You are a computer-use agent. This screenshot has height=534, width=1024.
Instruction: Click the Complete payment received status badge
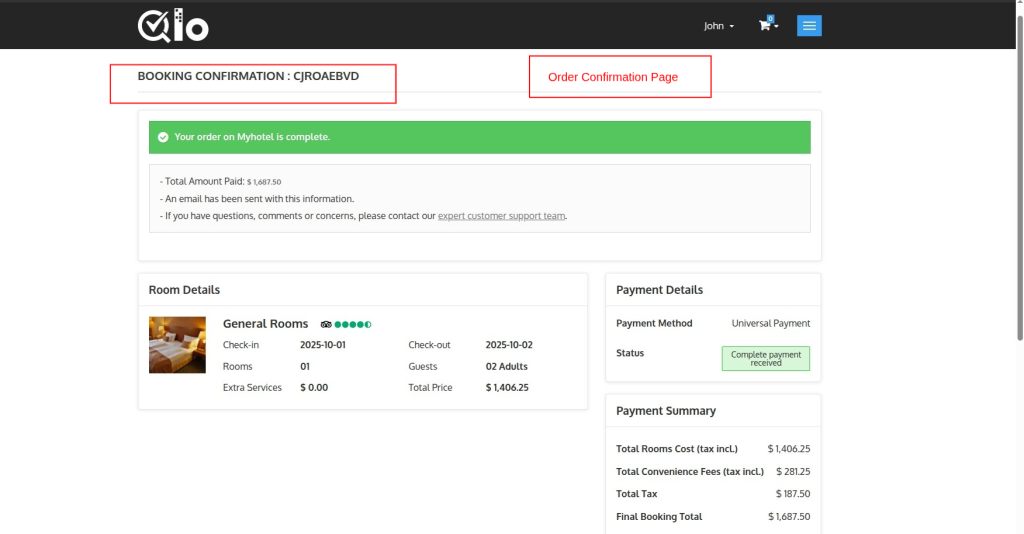coord(765,358)
